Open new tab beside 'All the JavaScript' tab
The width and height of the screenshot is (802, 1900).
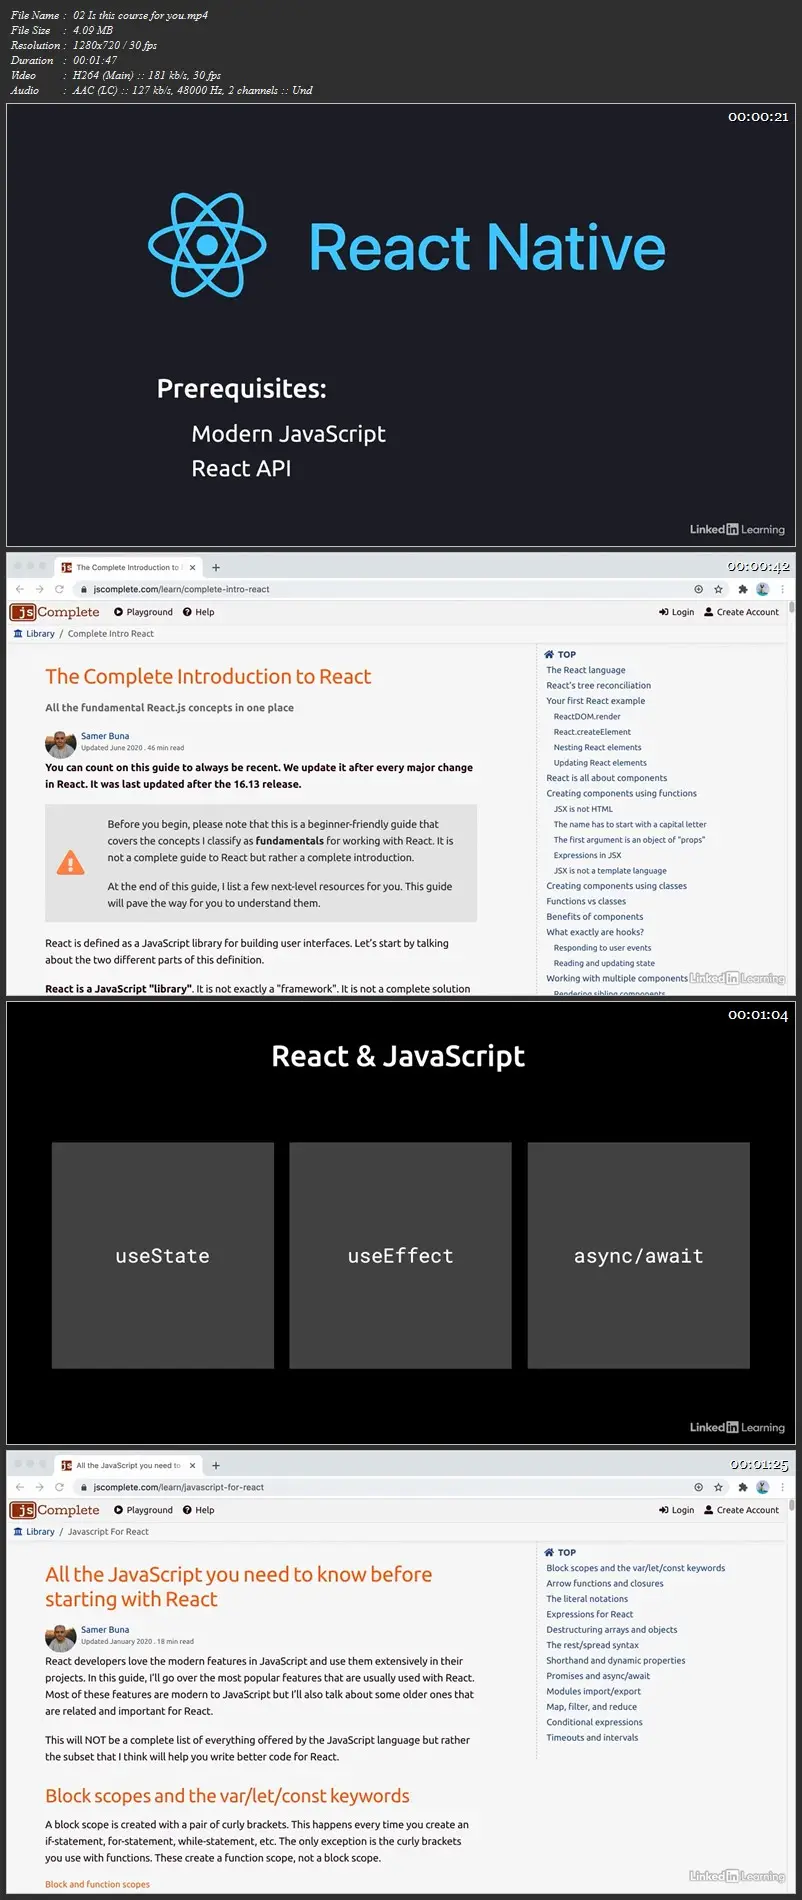[x=216, y=1465]
